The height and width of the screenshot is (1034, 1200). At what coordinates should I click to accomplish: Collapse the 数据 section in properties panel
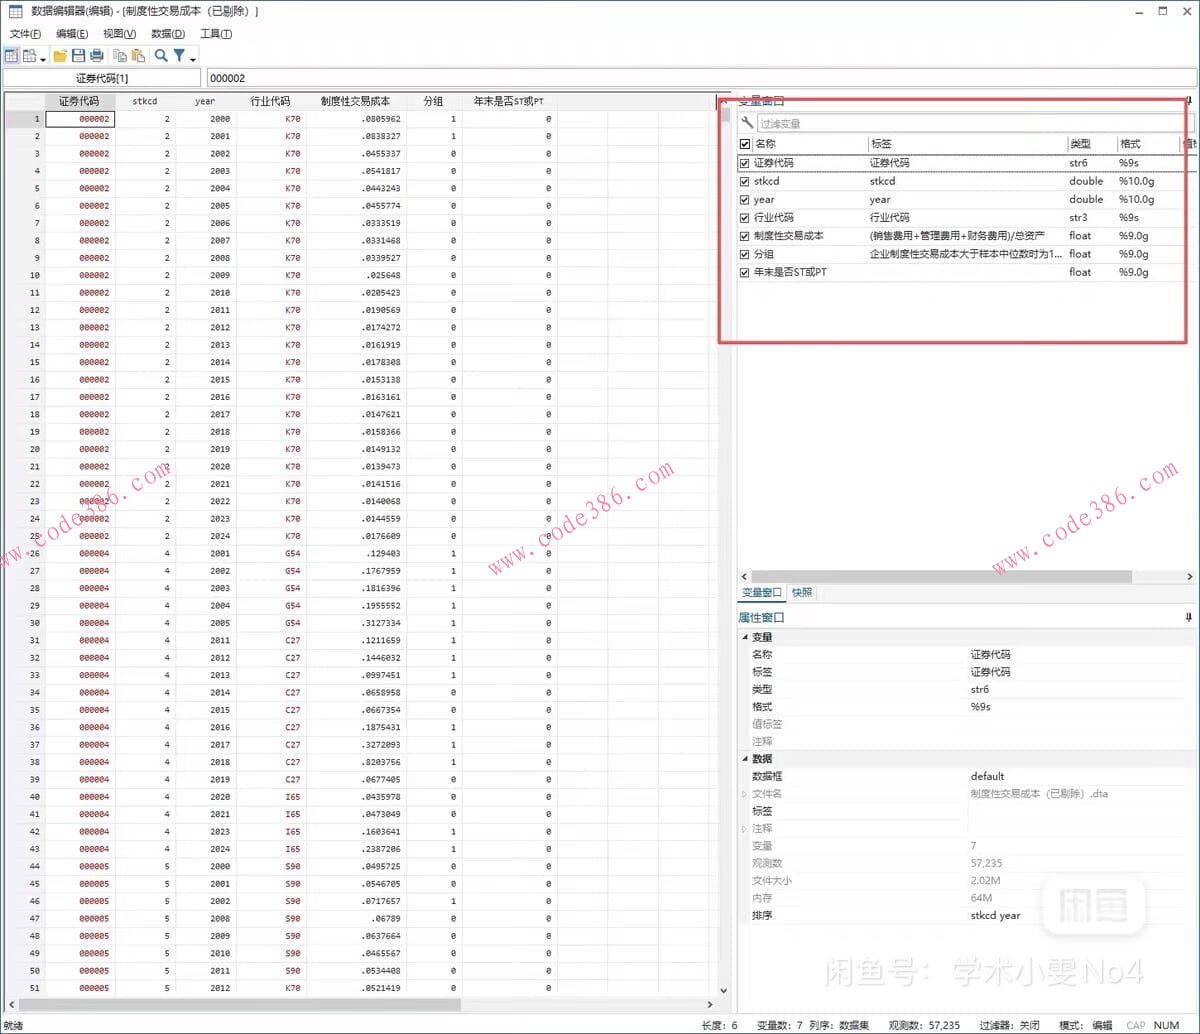click(x=744, y=759)
